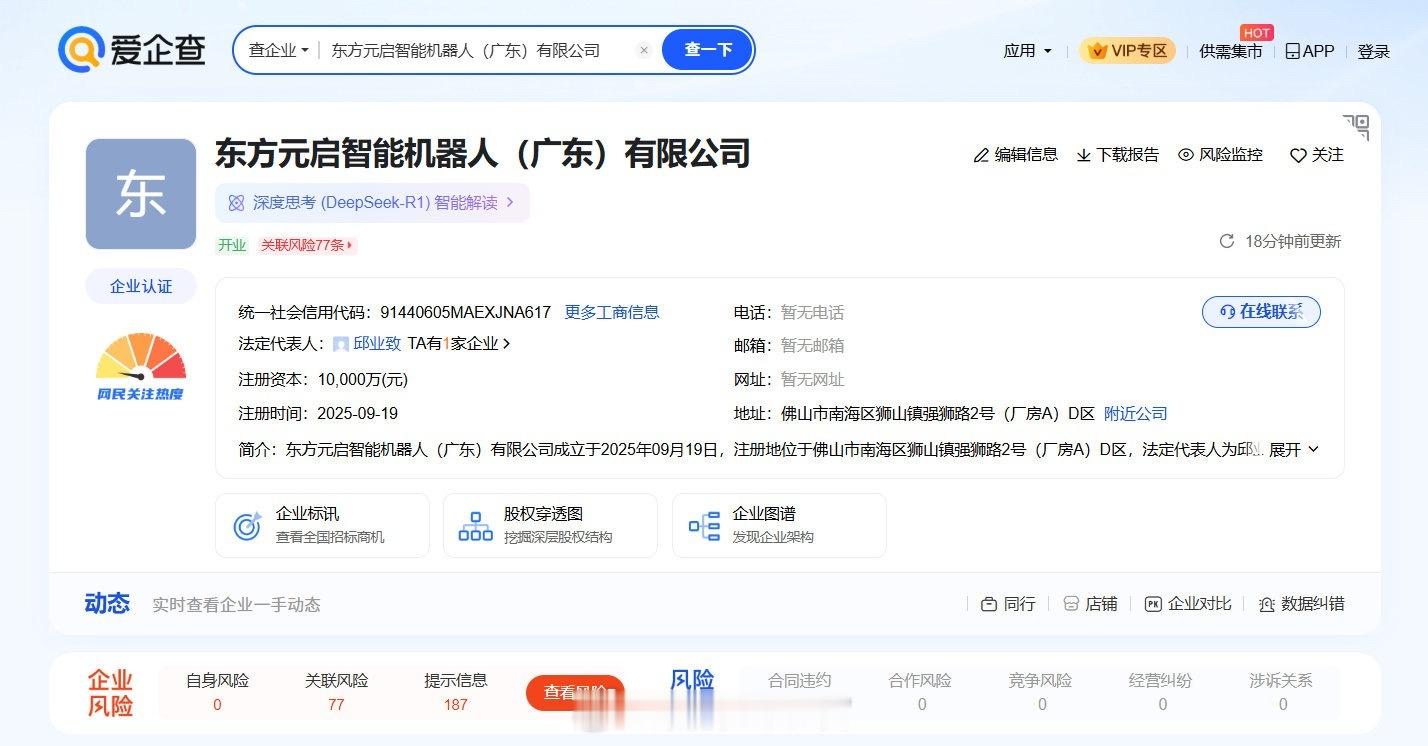
Task: Open the 查企业 search type dropdown
Action: click(278, 50)
